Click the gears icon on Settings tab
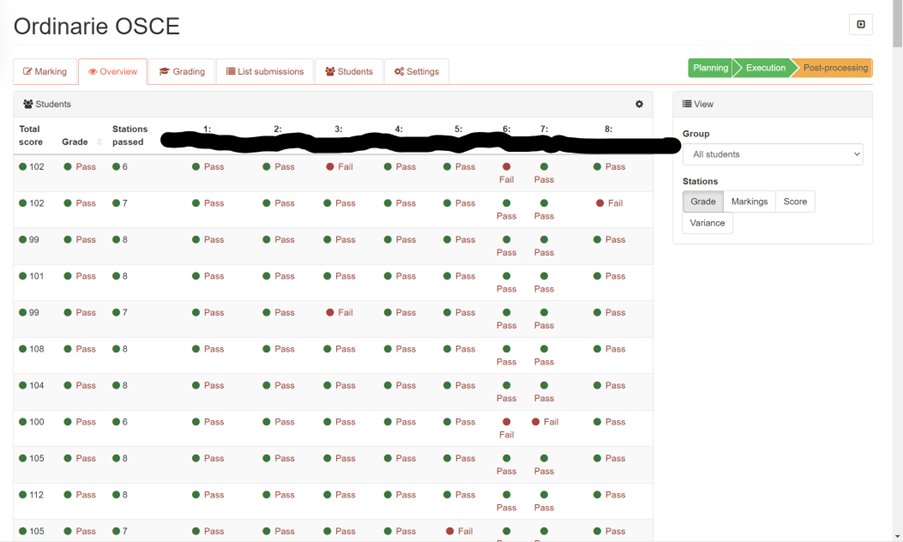The image size is (903, 542). click(399, 71)
